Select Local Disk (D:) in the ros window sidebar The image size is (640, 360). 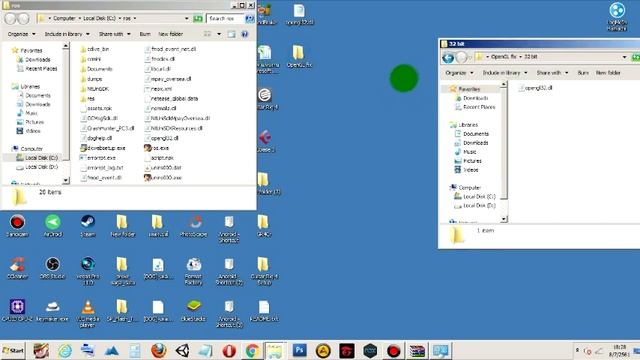[38, 167]
